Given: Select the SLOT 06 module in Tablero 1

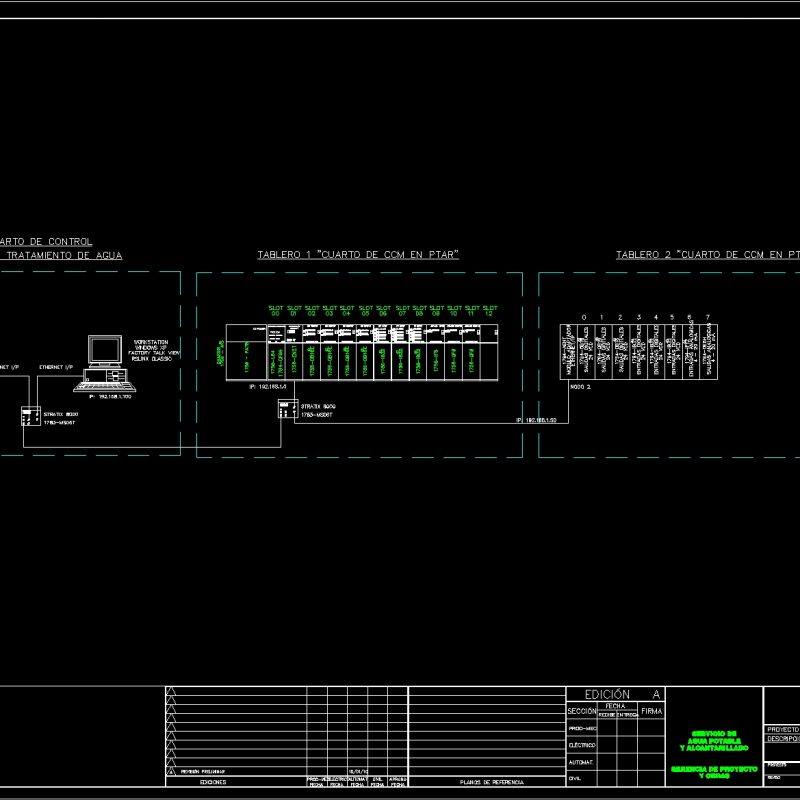Looking at the screenshot, I should point(382,359).
